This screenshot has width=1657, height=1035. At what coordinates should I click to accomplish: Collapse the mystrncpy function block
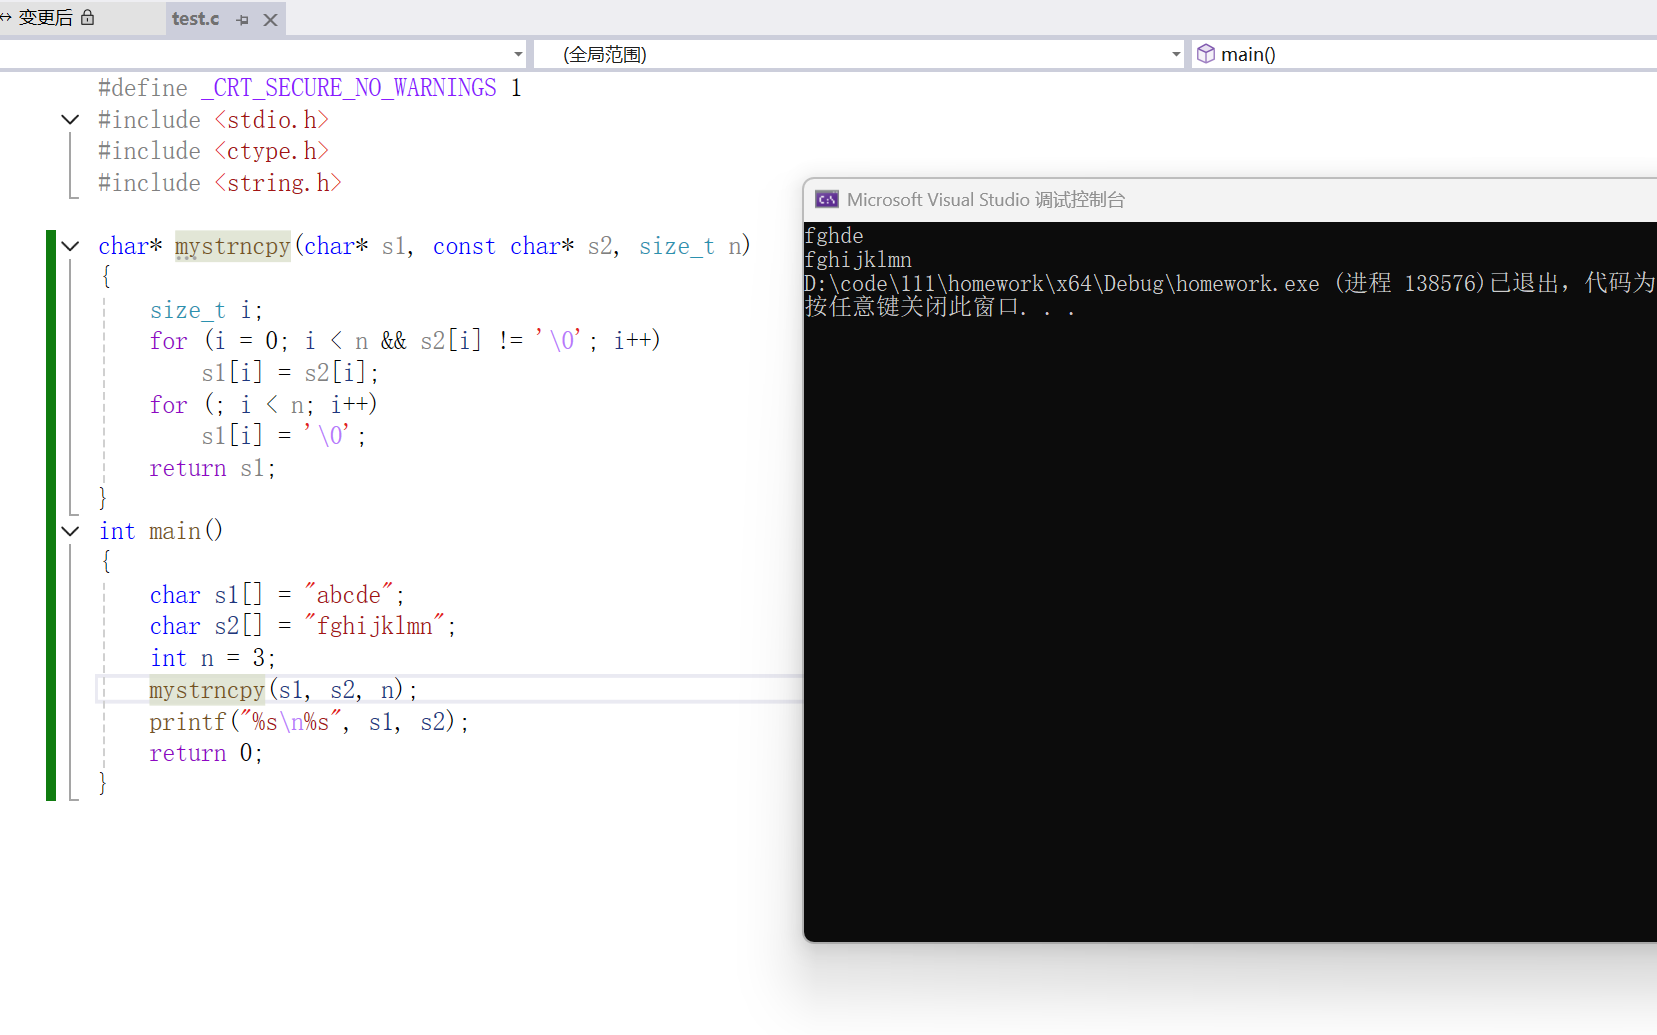click(x=70, y=246)
